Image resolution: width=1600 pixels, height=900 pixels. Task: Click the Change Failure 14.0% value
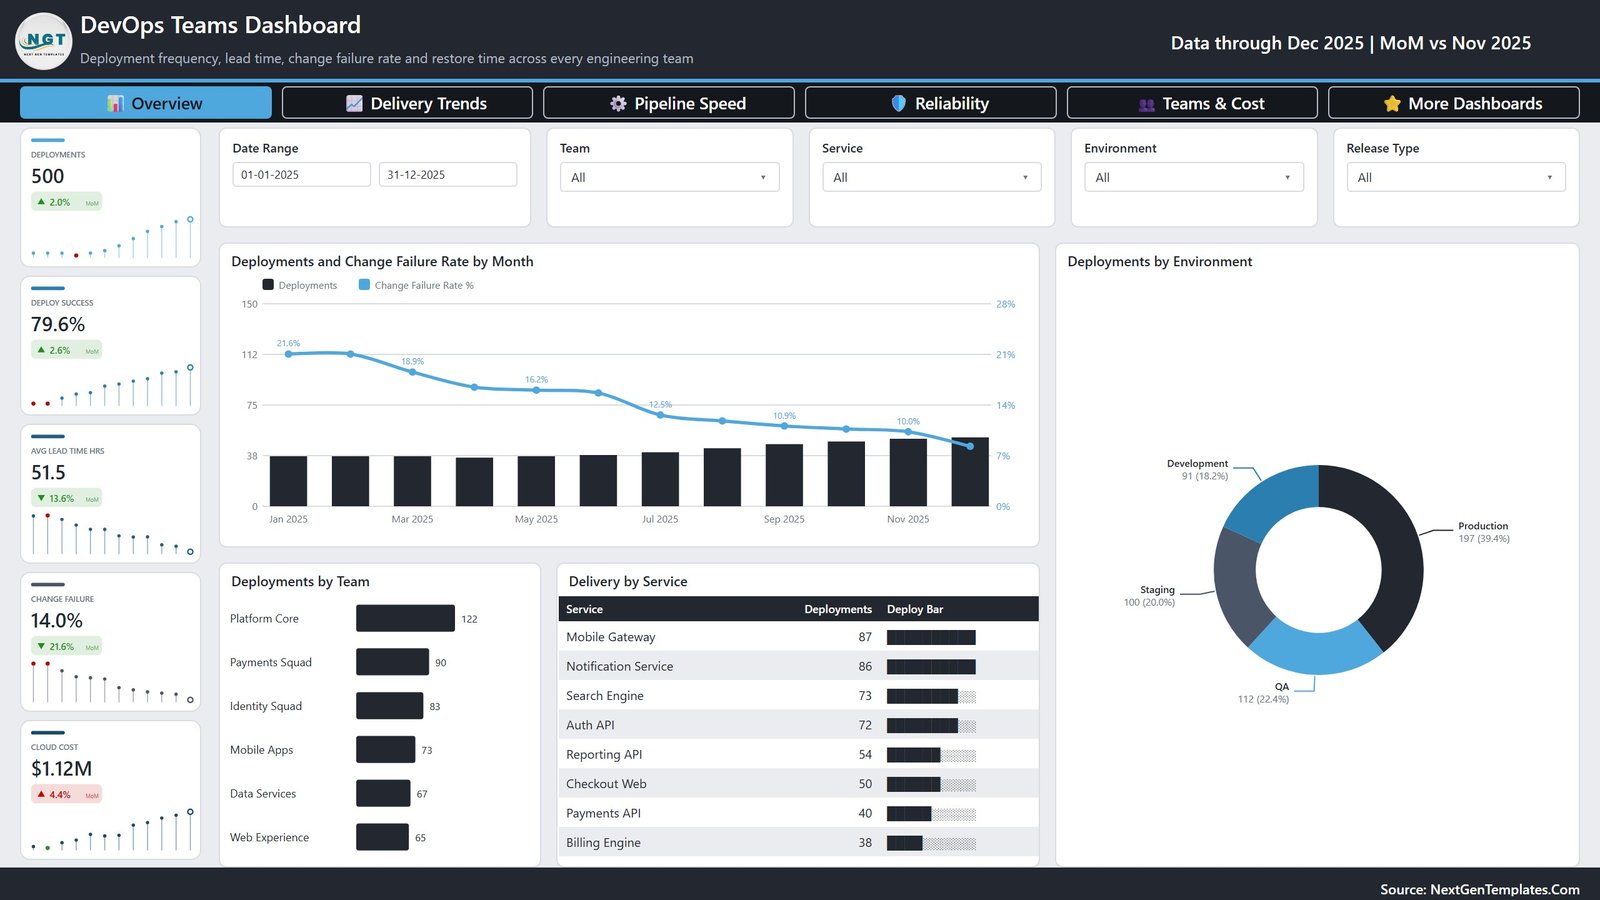click(57, 620)
